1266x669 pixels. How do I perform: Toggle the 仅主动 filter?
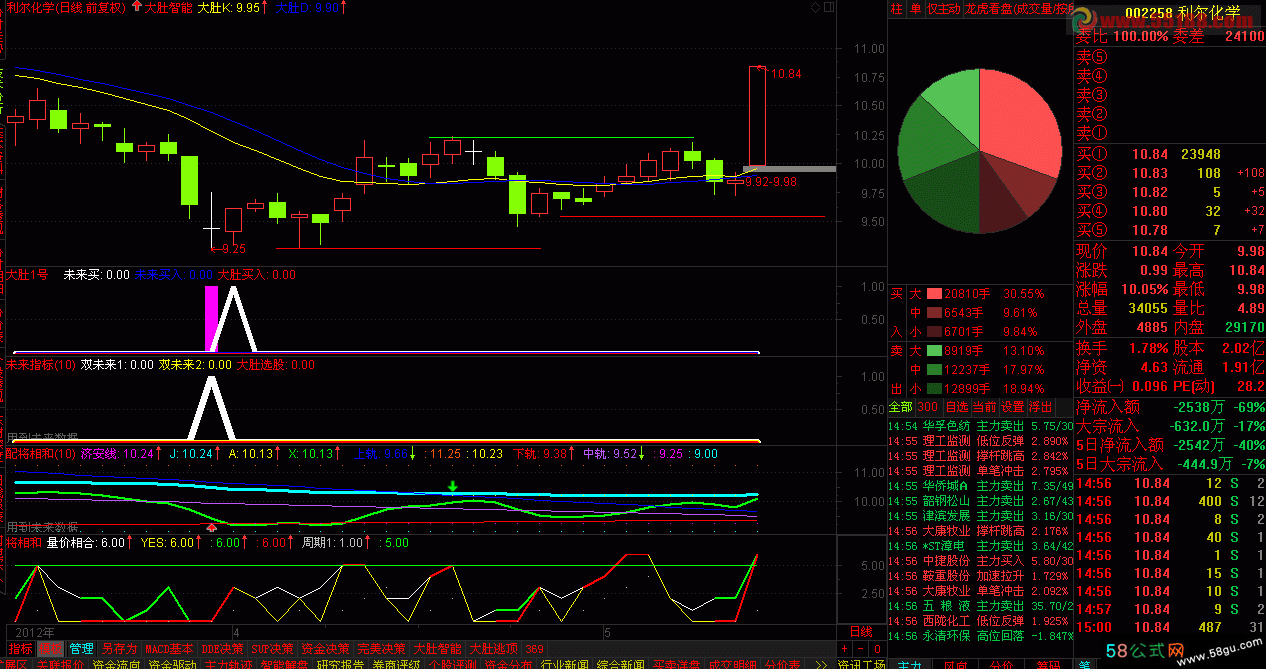pyautogui.click(x=943, y=9)
